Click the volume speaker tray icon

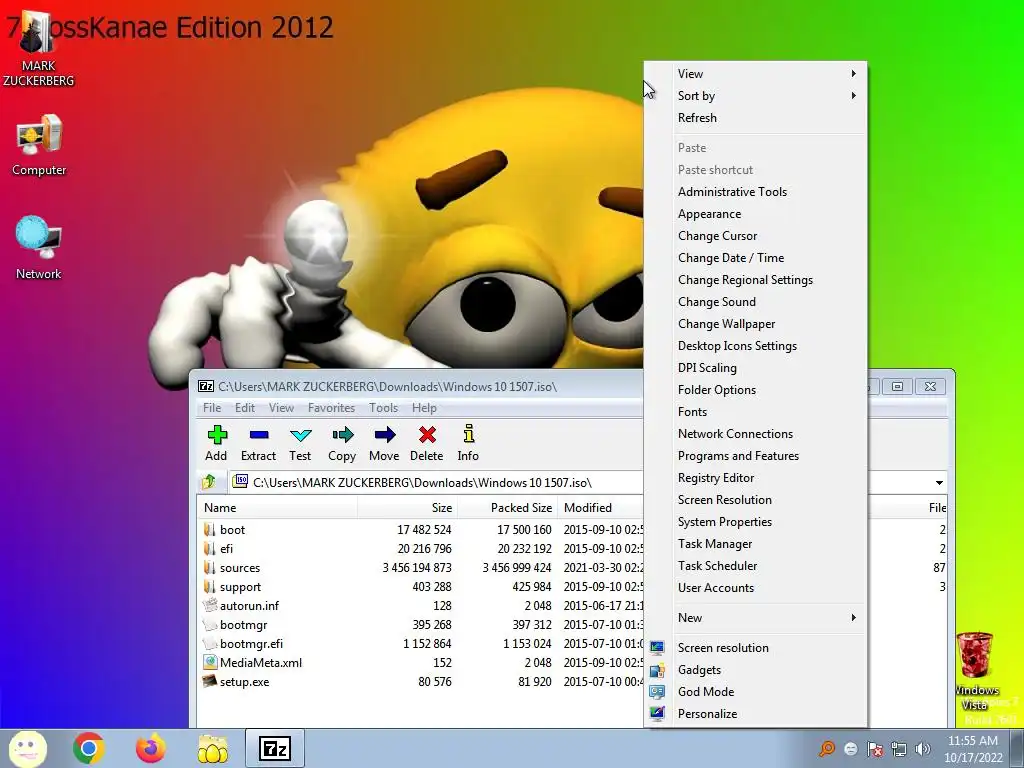tap(923, 748)
